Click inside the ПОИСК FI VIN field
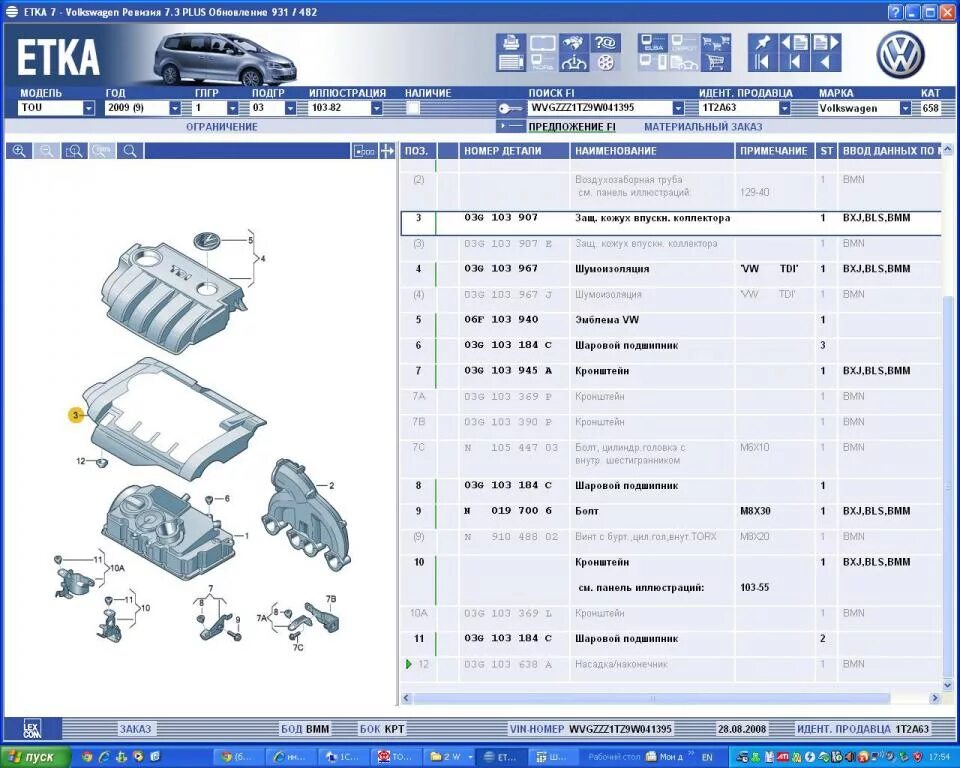Image resolution: width=960 pixels, height=768 pixels. (599, 108)
